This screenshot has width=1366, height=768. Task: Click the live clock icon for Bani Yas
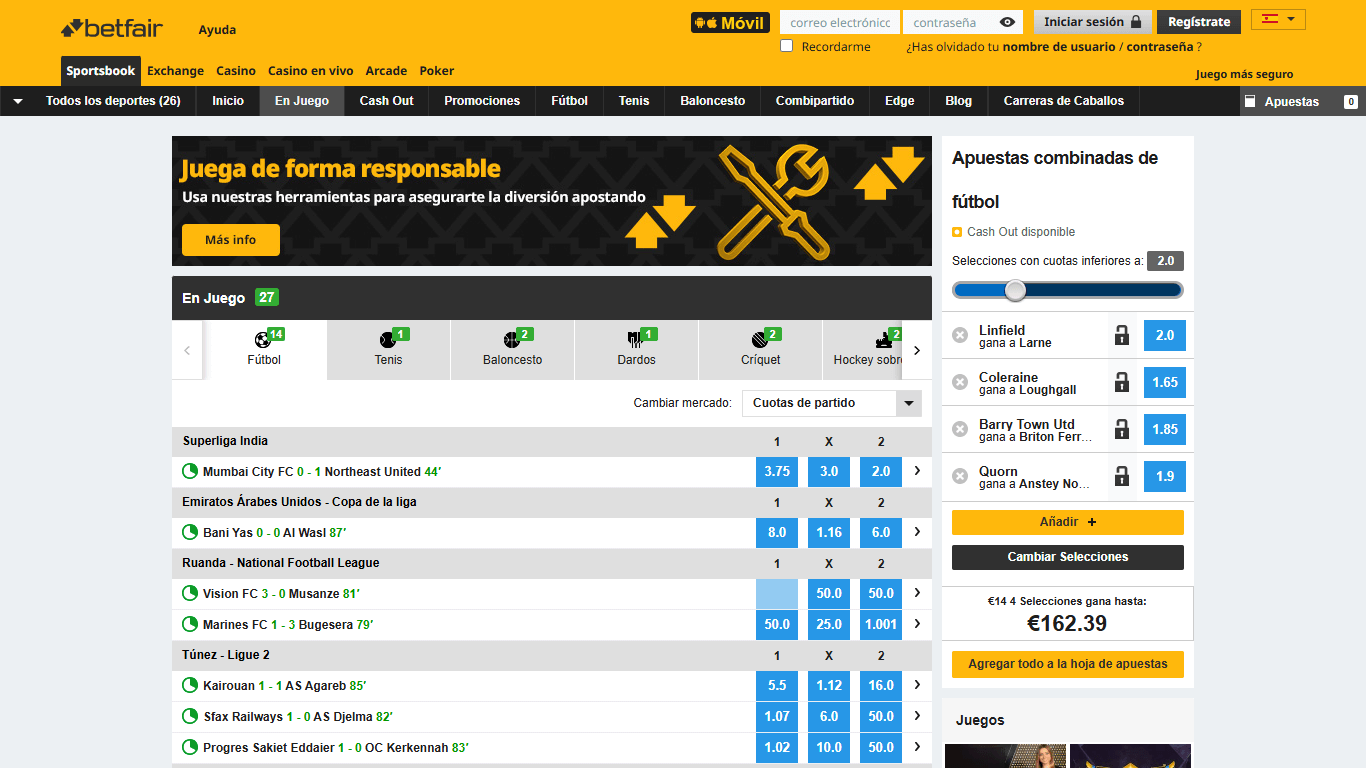tap(190, 532)
